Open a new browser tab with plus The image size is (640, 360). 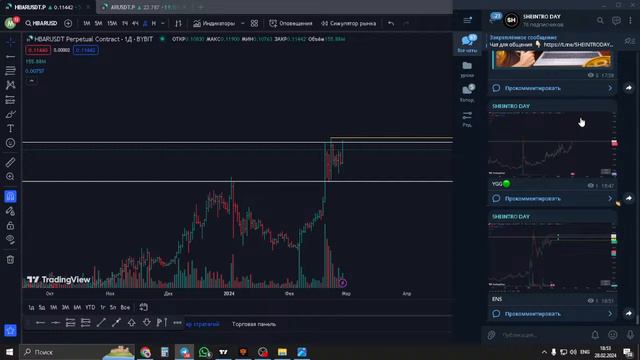point(200,7)
